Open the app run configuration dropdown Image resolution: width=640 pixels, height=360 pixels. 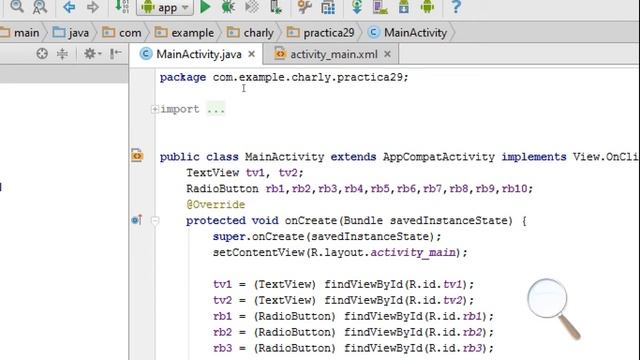pyautogui.click(x=165, y=7)
